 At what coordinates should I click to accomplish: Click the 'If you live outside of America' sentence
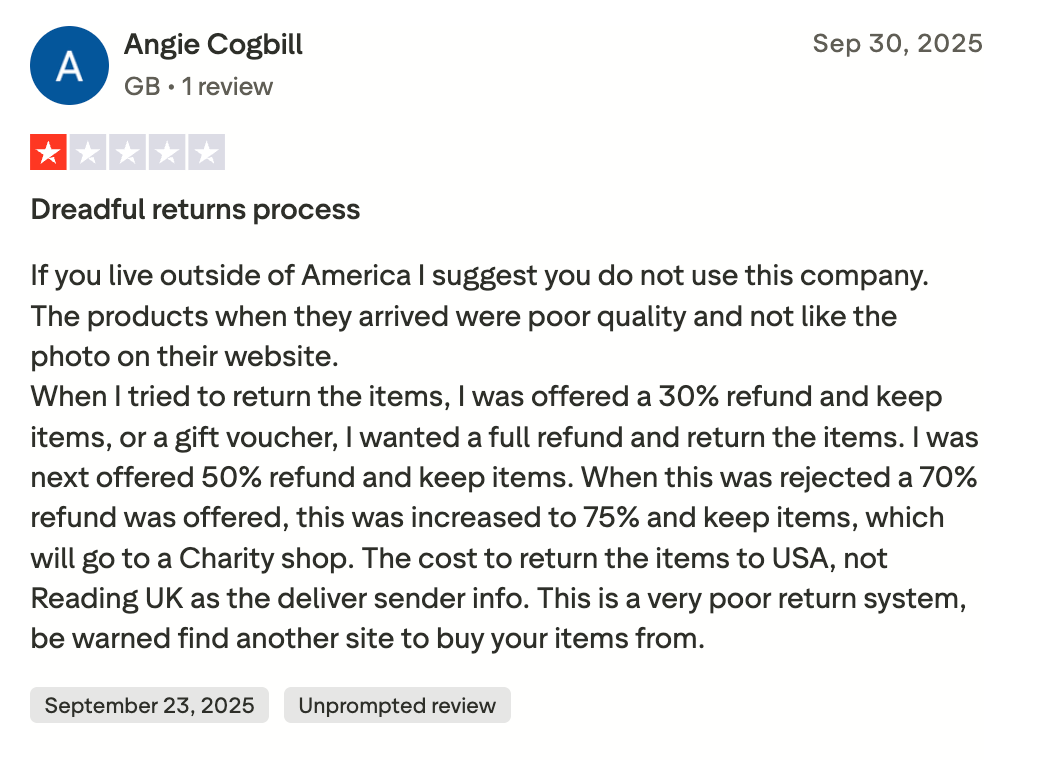tap(480, 275)
